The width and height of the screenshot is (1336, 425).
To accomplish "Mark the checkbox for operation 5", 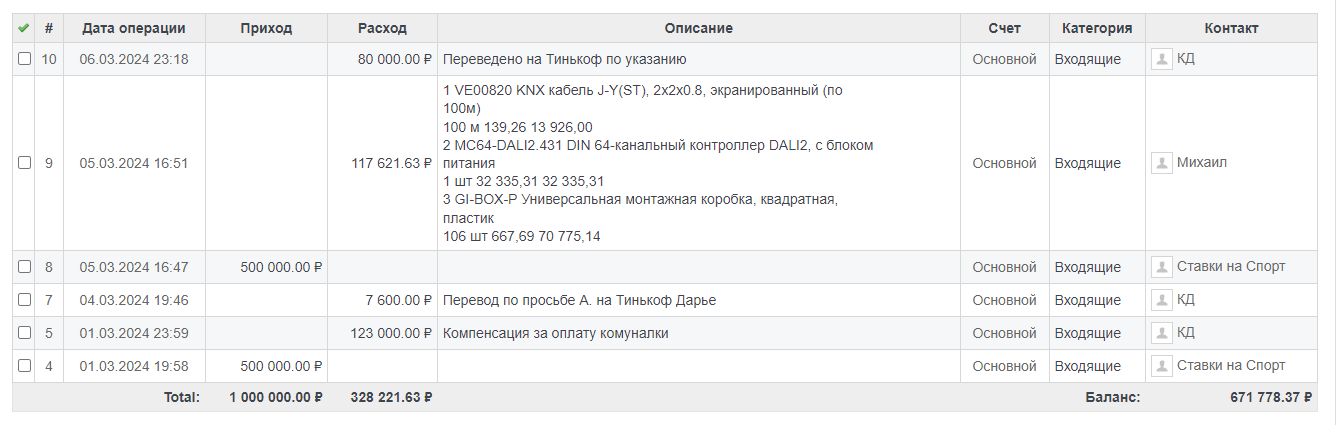I will click(x=24, y=333).
